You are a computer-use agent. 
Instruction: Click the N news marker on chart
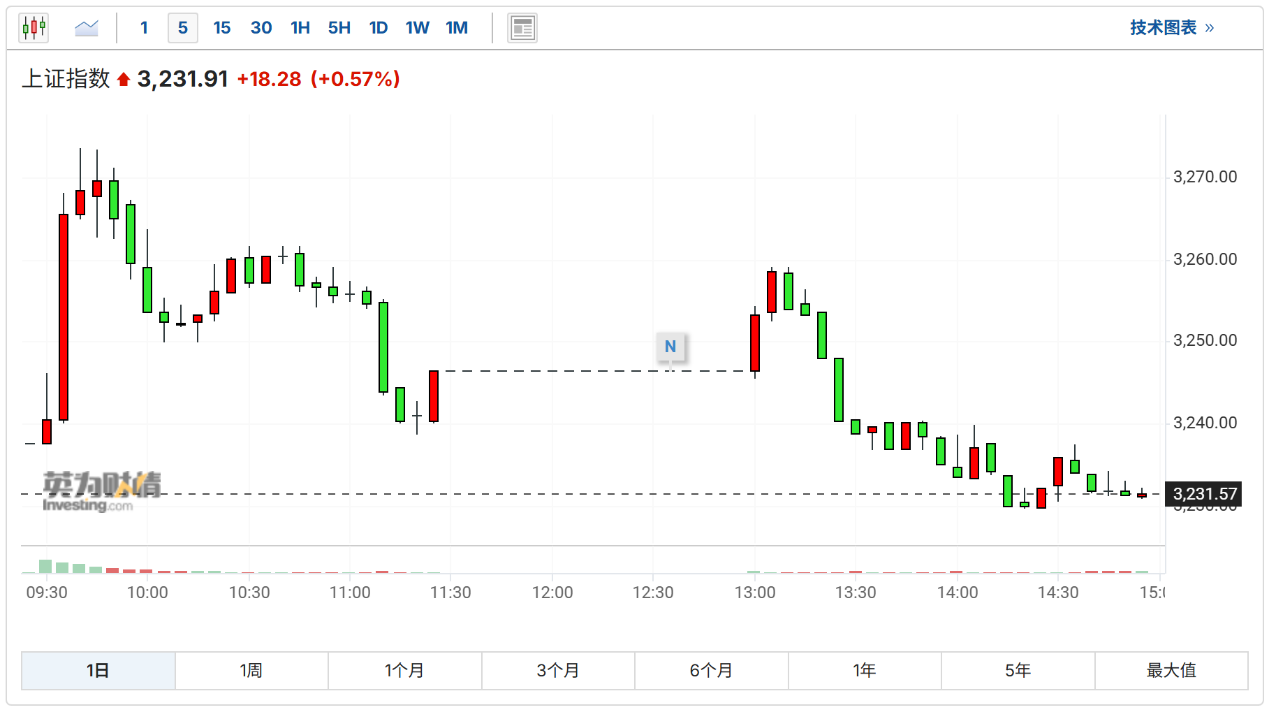coord(671,347)
